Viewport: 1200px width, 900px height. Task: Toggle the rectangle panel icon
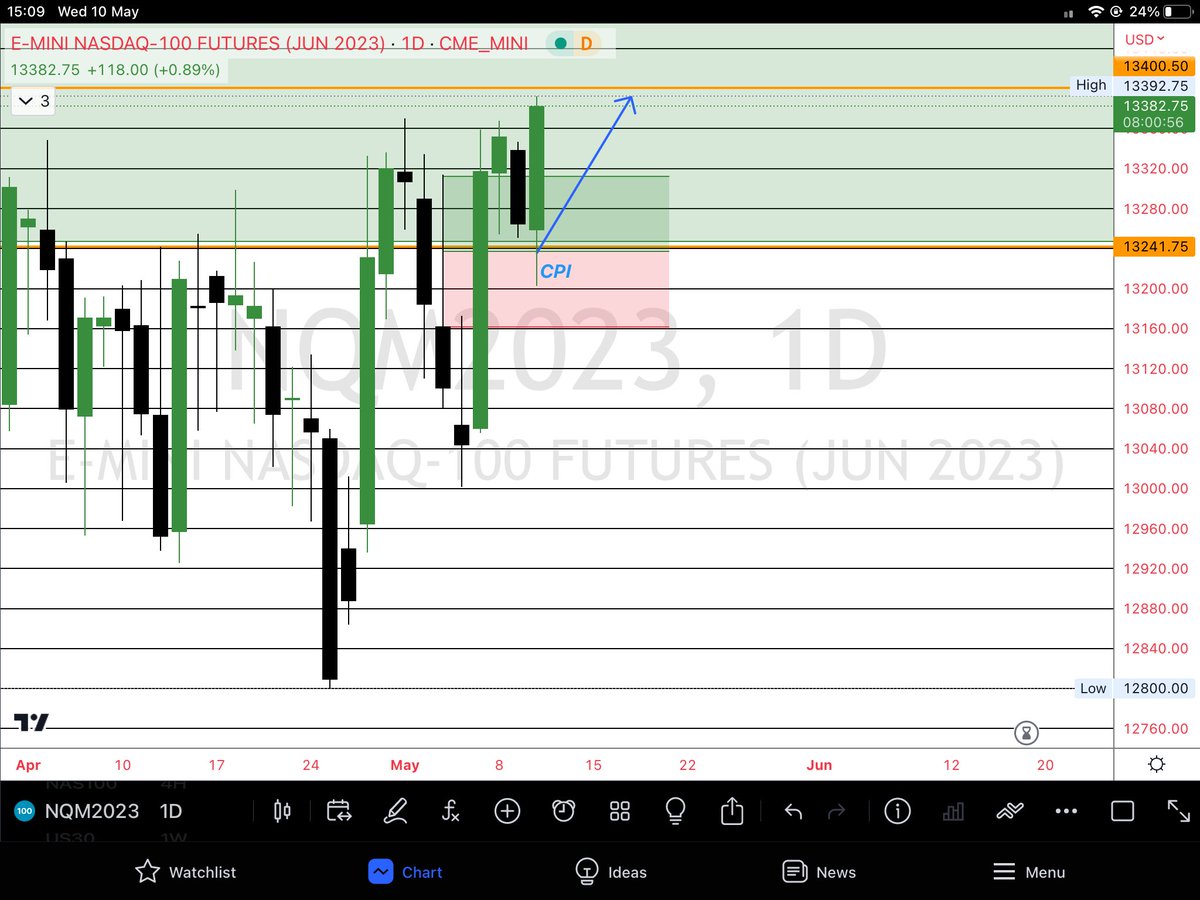(1122, 811)
